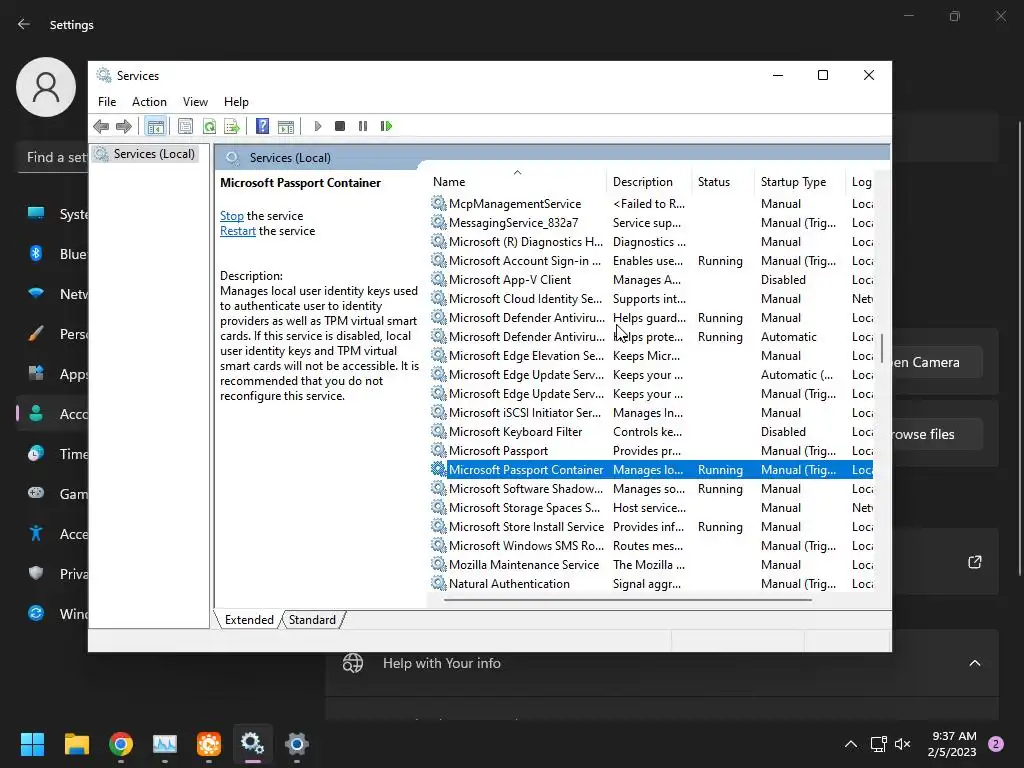Open the Help menu in Services

click(236, 102)
